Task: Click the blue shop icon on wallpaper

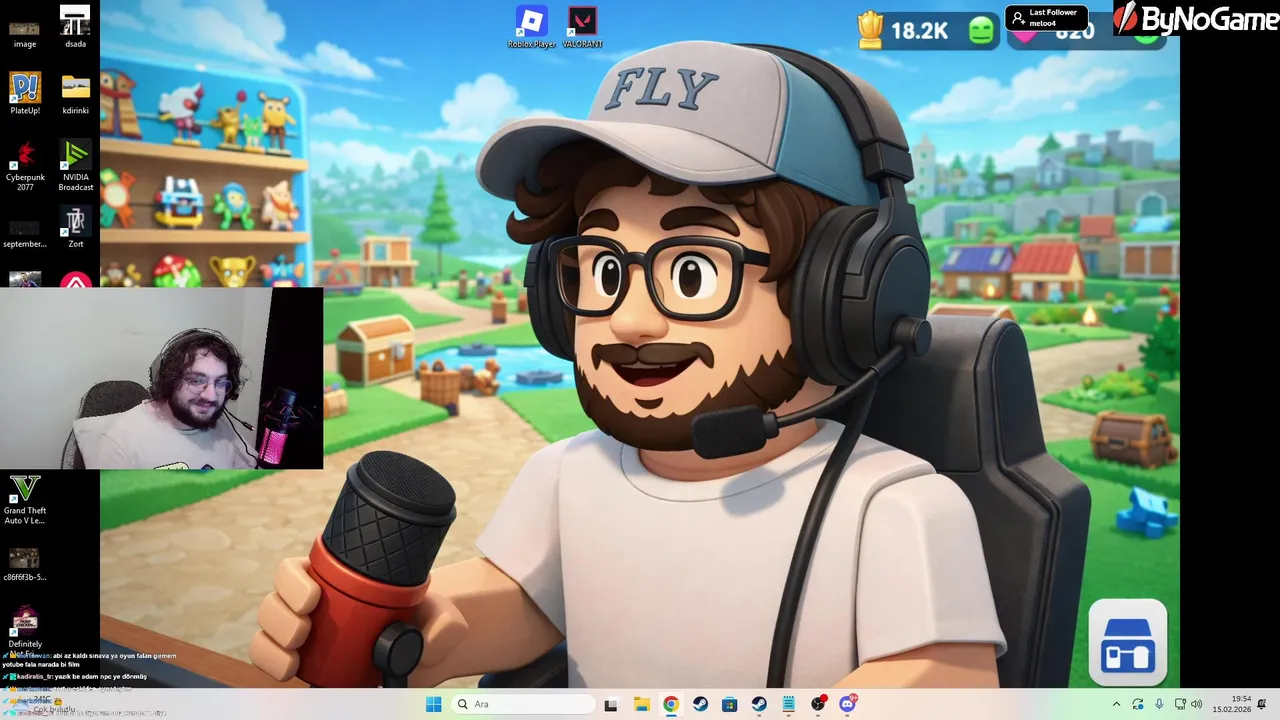Action: point(1128,644)
